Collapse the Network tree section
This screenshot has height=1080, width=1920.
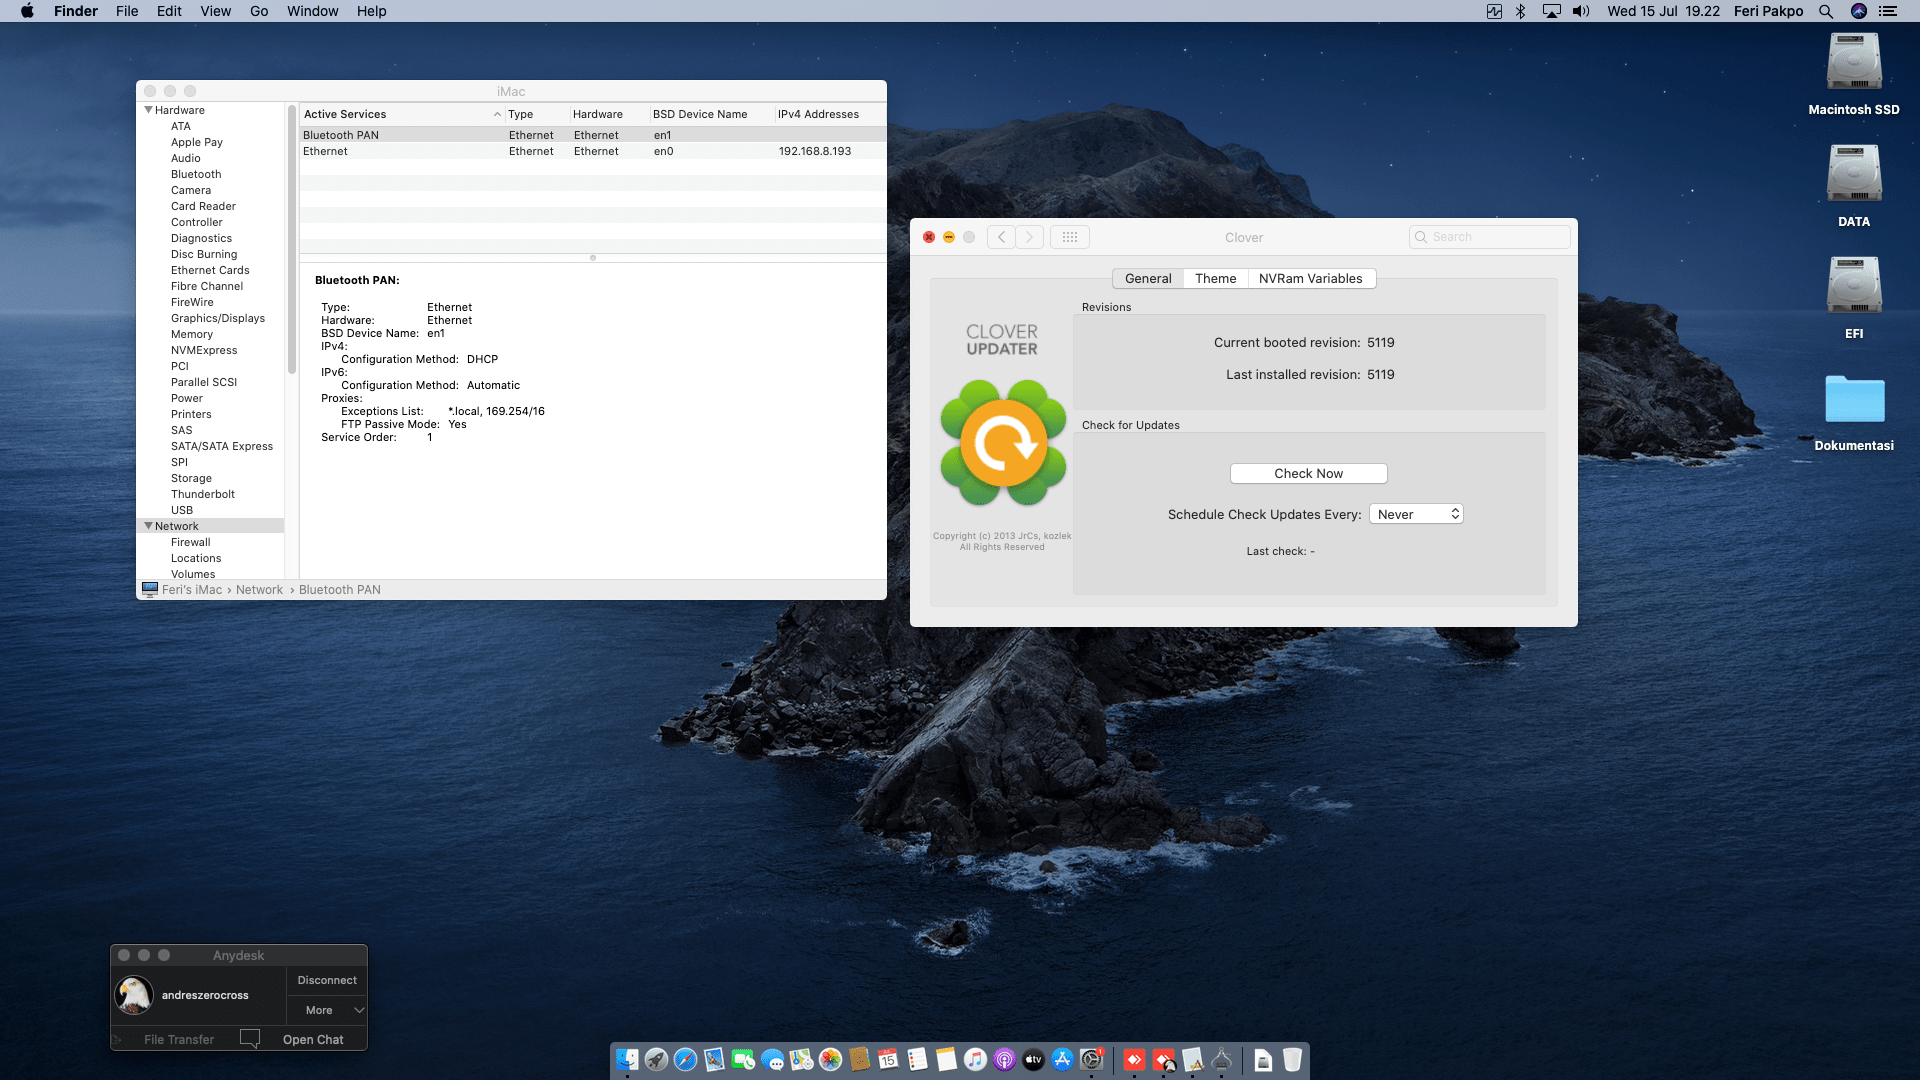click(148, 526)
